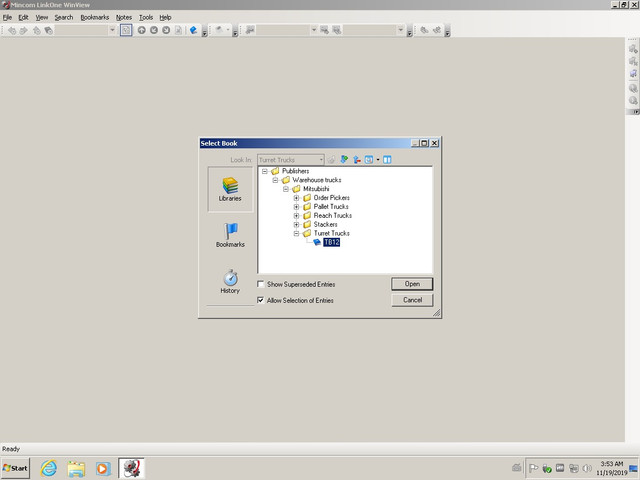Cancel the Select Book dialog
The height and width of the screenshot is (480, 640).
(412, 300)
